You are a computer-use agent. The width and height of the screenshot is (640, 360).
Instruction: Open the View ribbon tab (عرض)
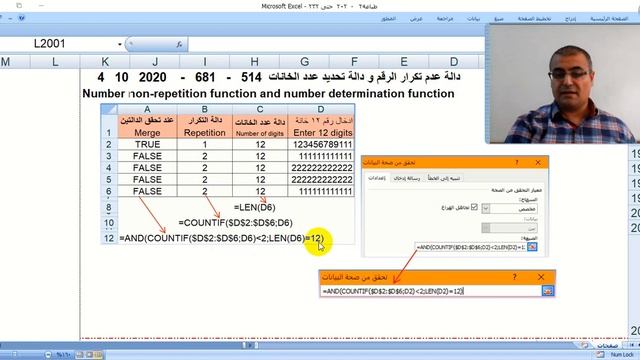point(416,19)
